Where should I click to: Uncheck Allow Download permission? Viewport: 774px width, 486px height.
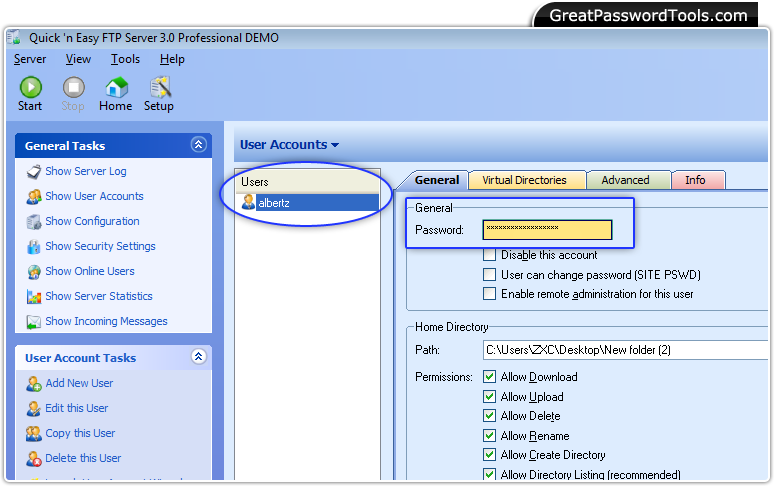click(x=489, y=376)
